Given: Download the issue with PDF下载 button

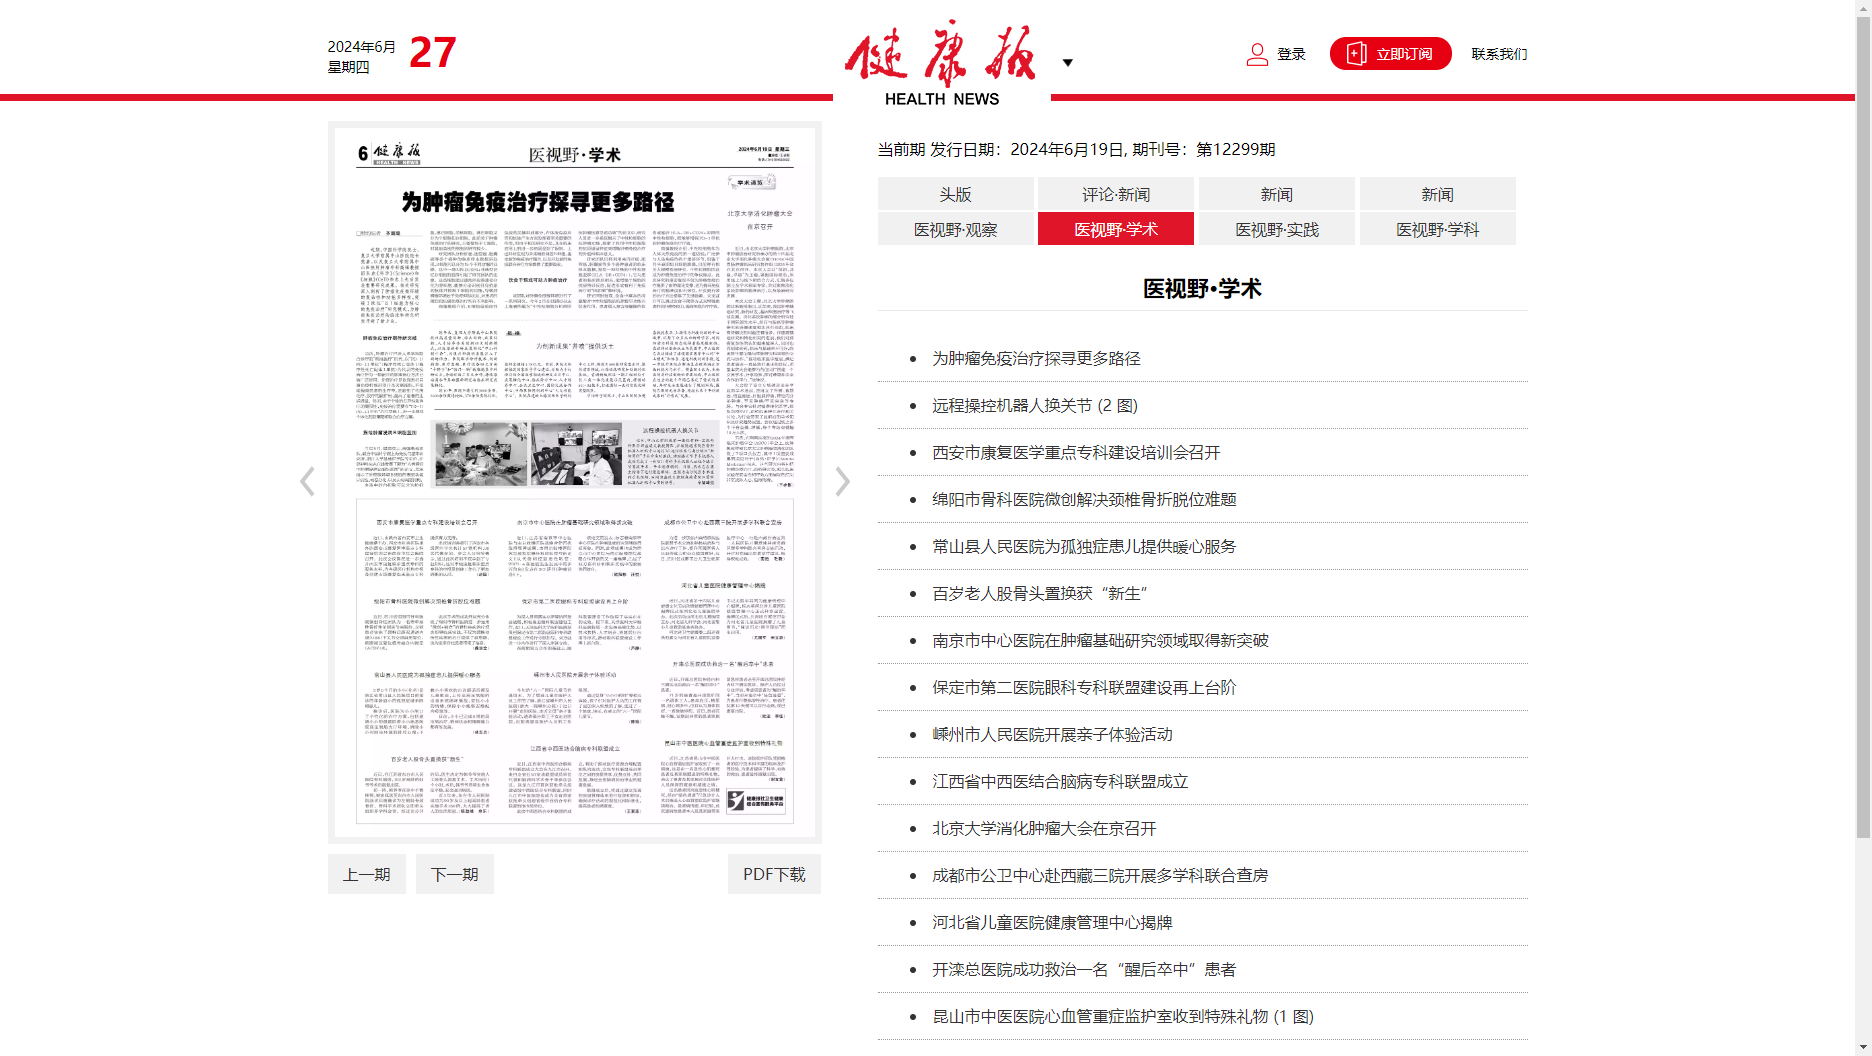Looking at the screenshot, I should click(773, 874).
